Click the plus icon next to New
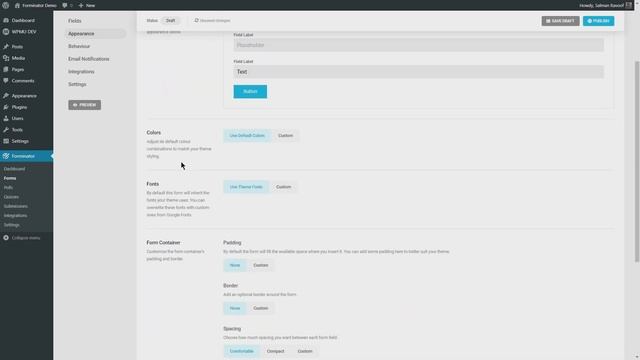This screenshot has height=360, width=640. (80, 5)
